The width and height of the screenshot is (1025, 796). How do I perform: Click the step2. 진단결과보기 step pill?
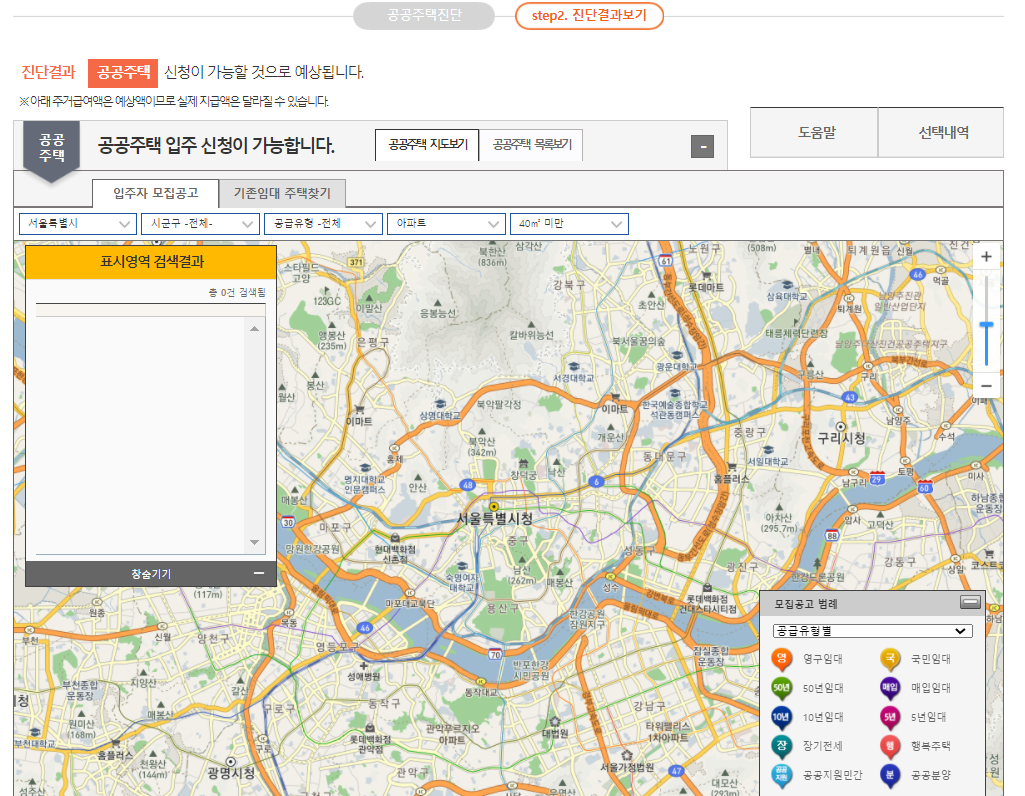tap(589, 16)
